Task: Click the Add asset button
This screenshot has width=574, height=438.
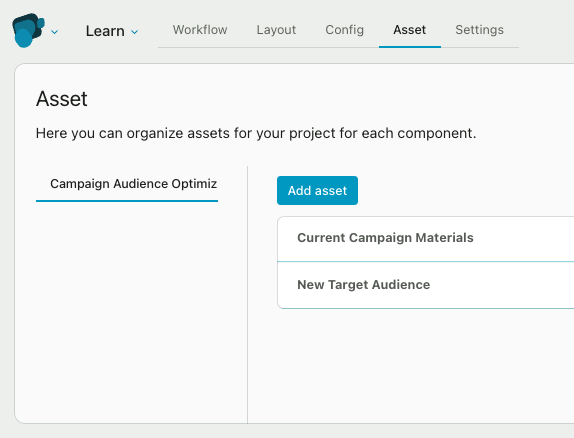Action: click(317, 190)
